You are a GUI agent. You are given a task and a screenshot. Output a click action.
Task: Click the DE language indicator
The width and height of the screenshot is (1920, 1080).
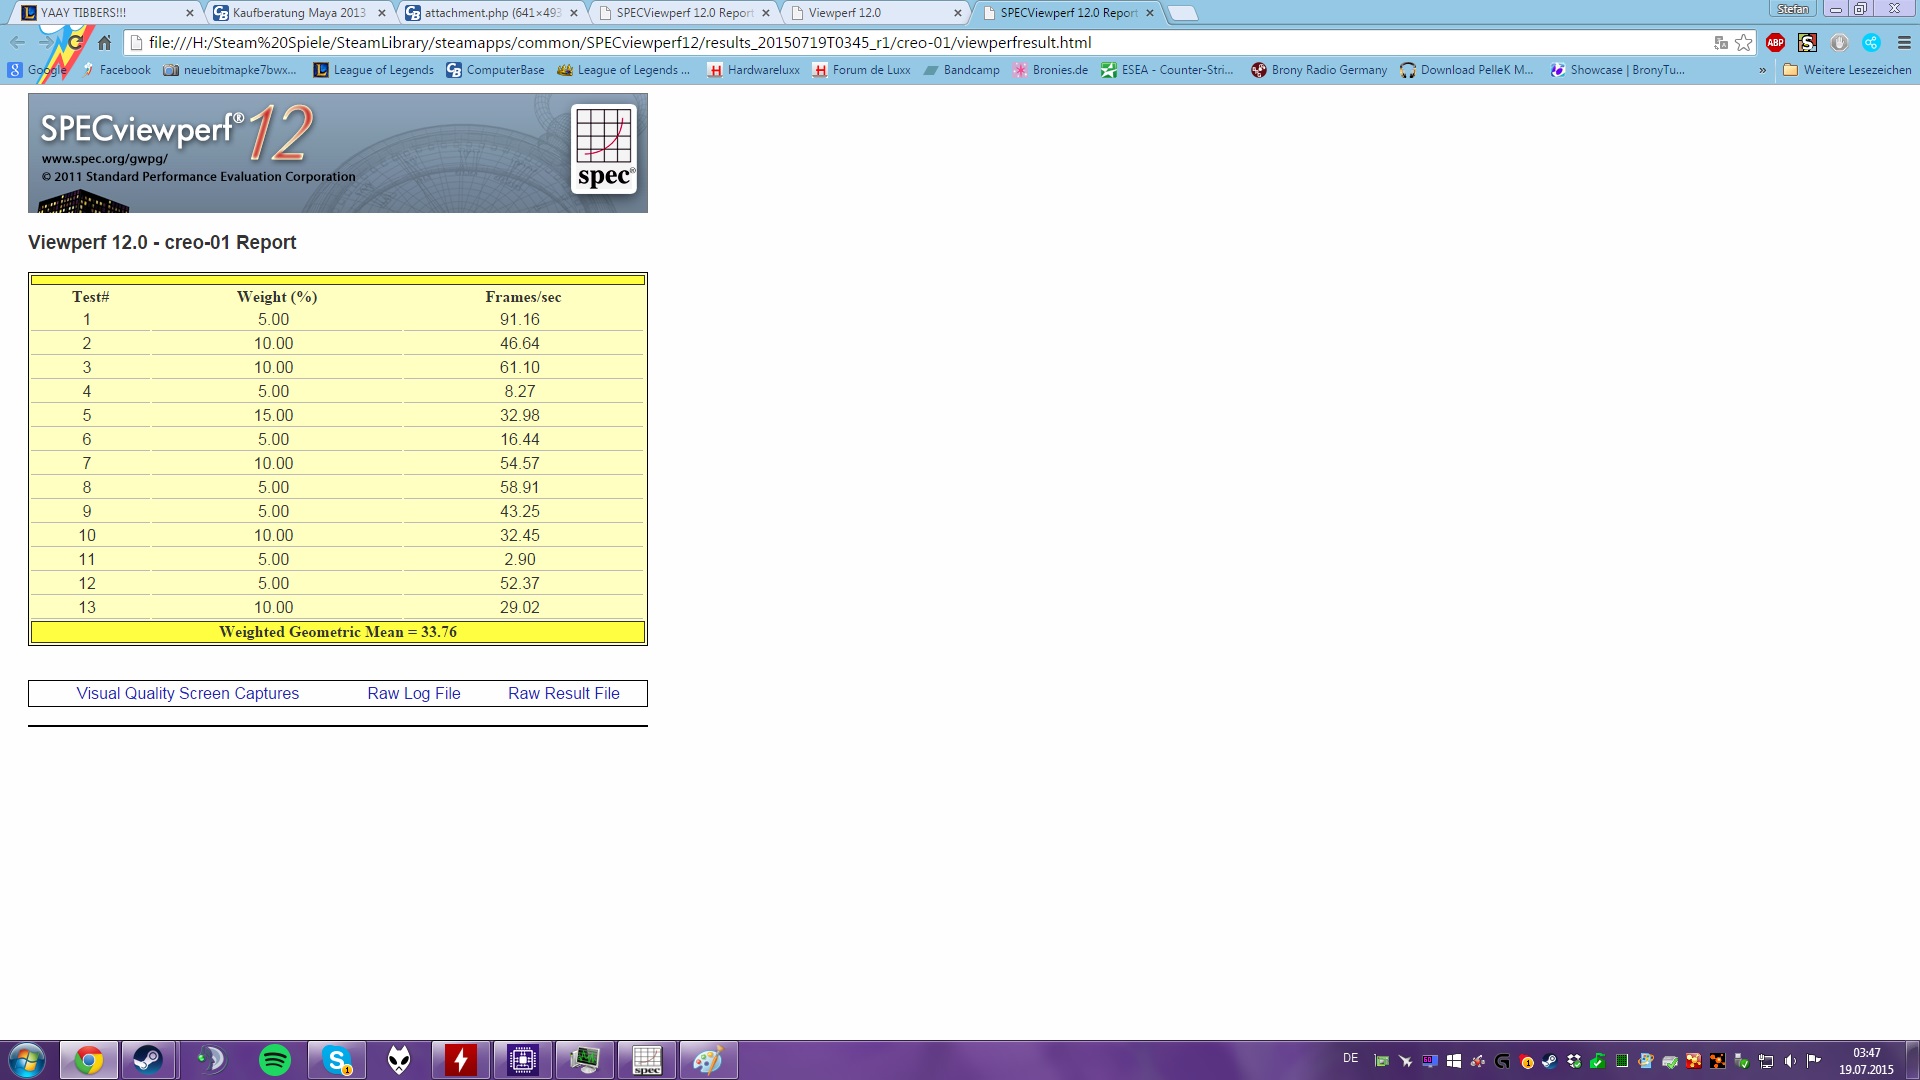1351,1058
